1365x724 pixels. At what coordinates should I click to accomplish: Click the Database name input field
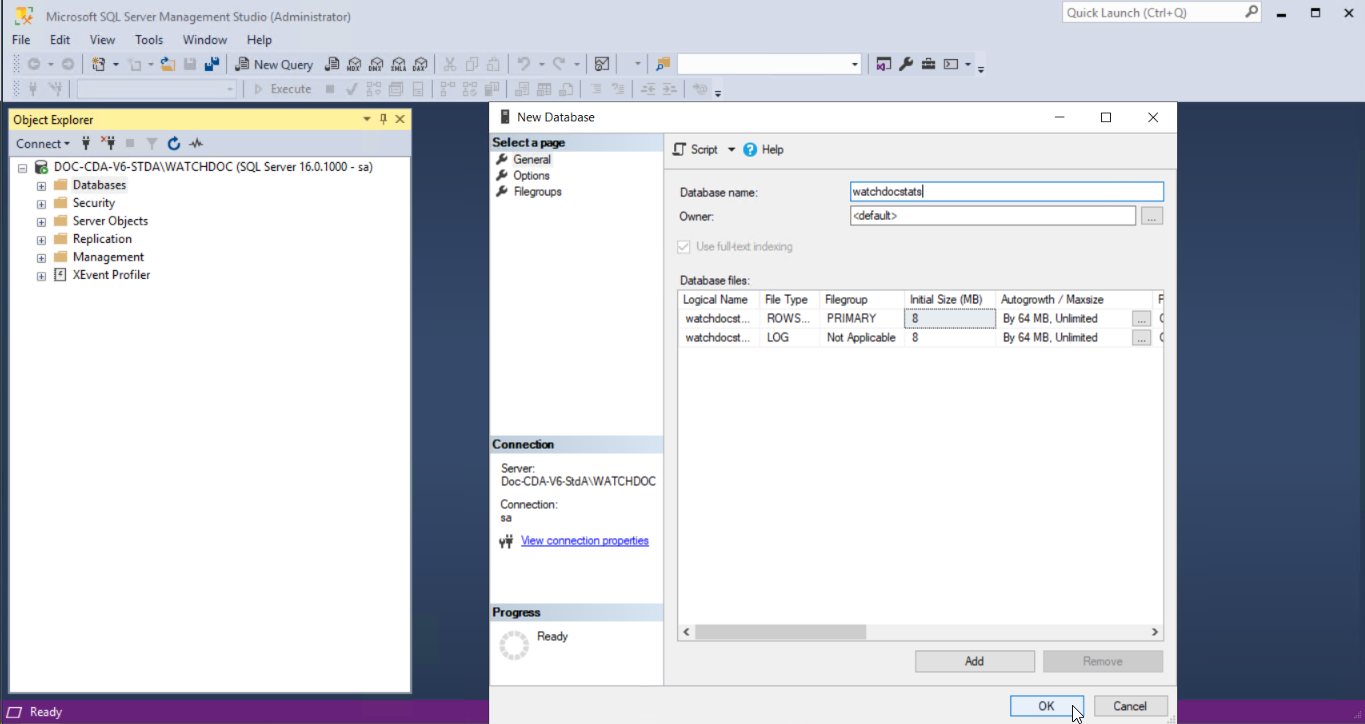pyautogui.click(x=1006, y=192)
